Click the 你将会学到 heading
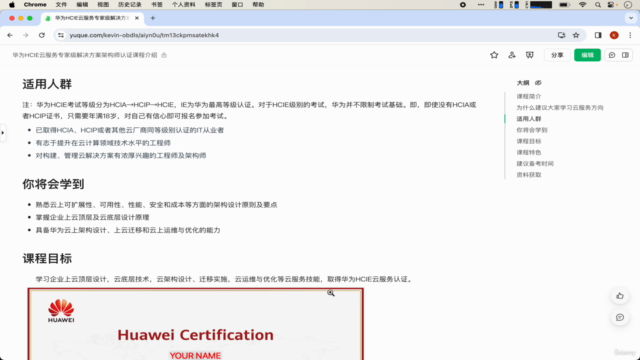 click(x=53, y=184)
